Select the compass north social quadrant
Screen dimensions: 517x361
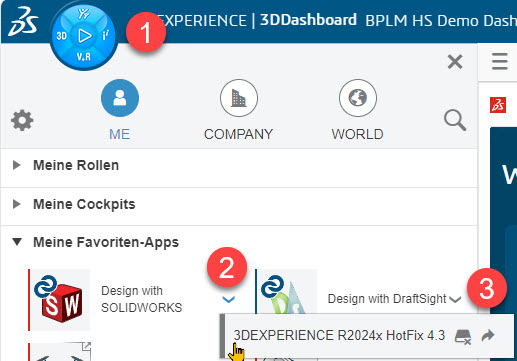click(x=83, y=14)
